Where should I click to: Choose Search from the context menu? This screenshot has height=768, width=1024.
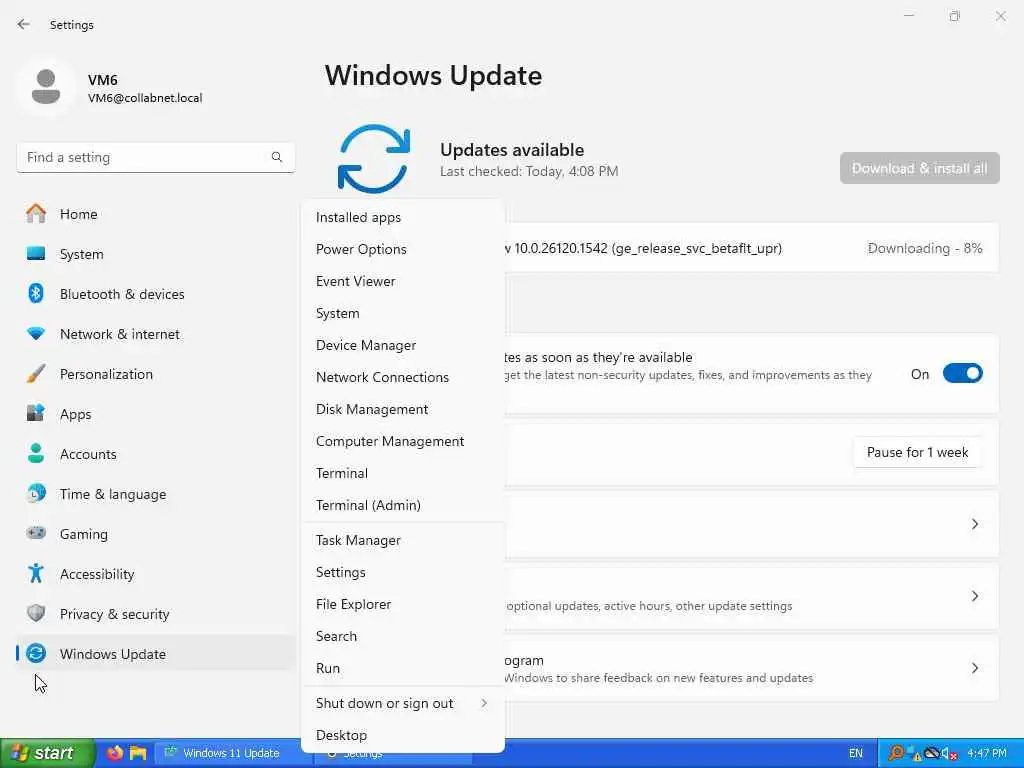click(403, 637)
